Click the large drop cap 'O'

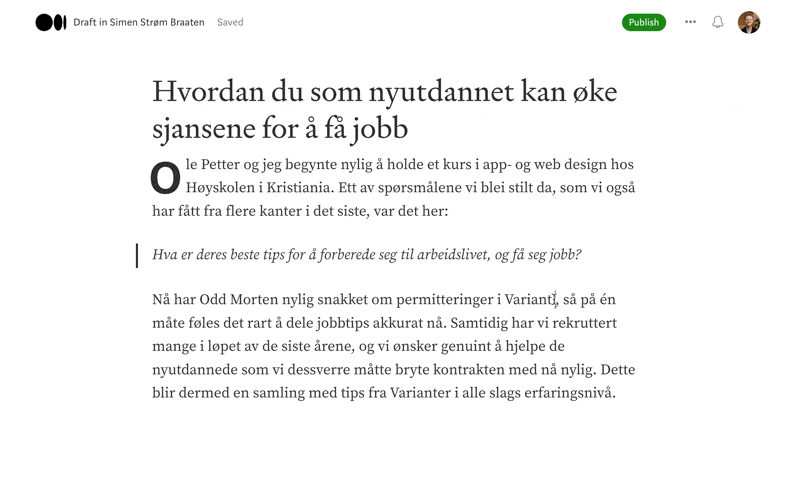pos(165,178)
